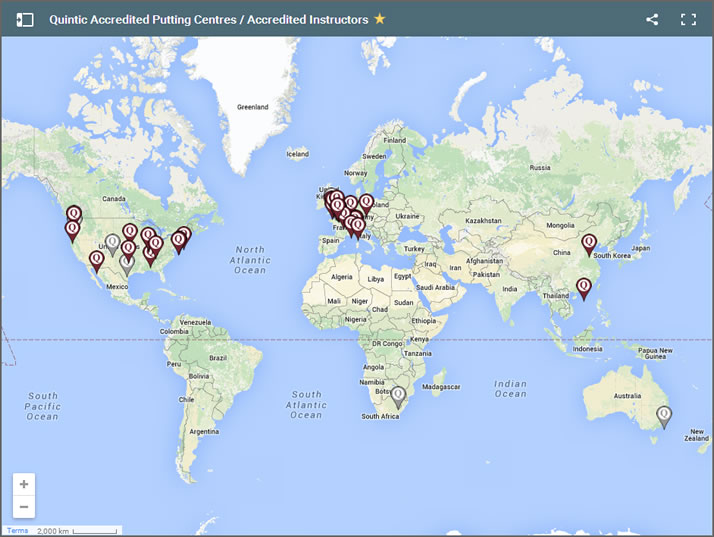Star the Quintic Accredited map
This screenshot has height=537, width=714.
click(379, 19)
